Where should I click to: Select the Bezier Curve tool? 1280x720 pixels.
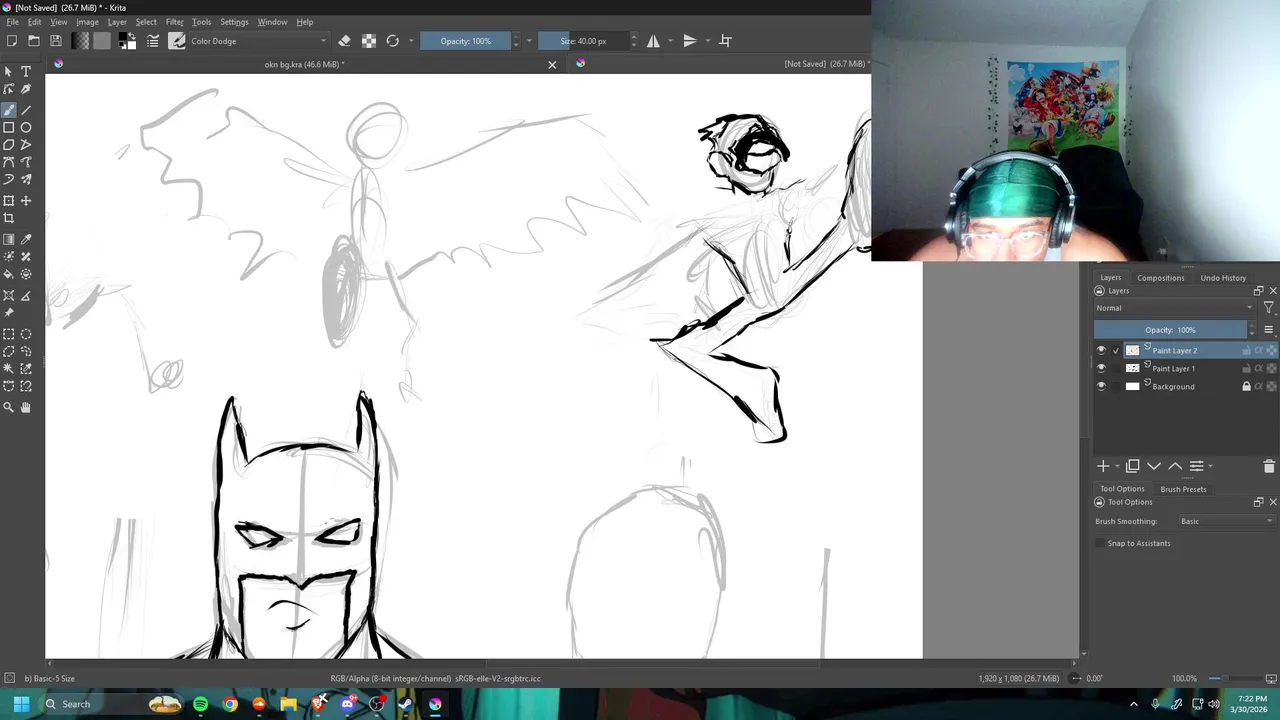tap(9, 162)
